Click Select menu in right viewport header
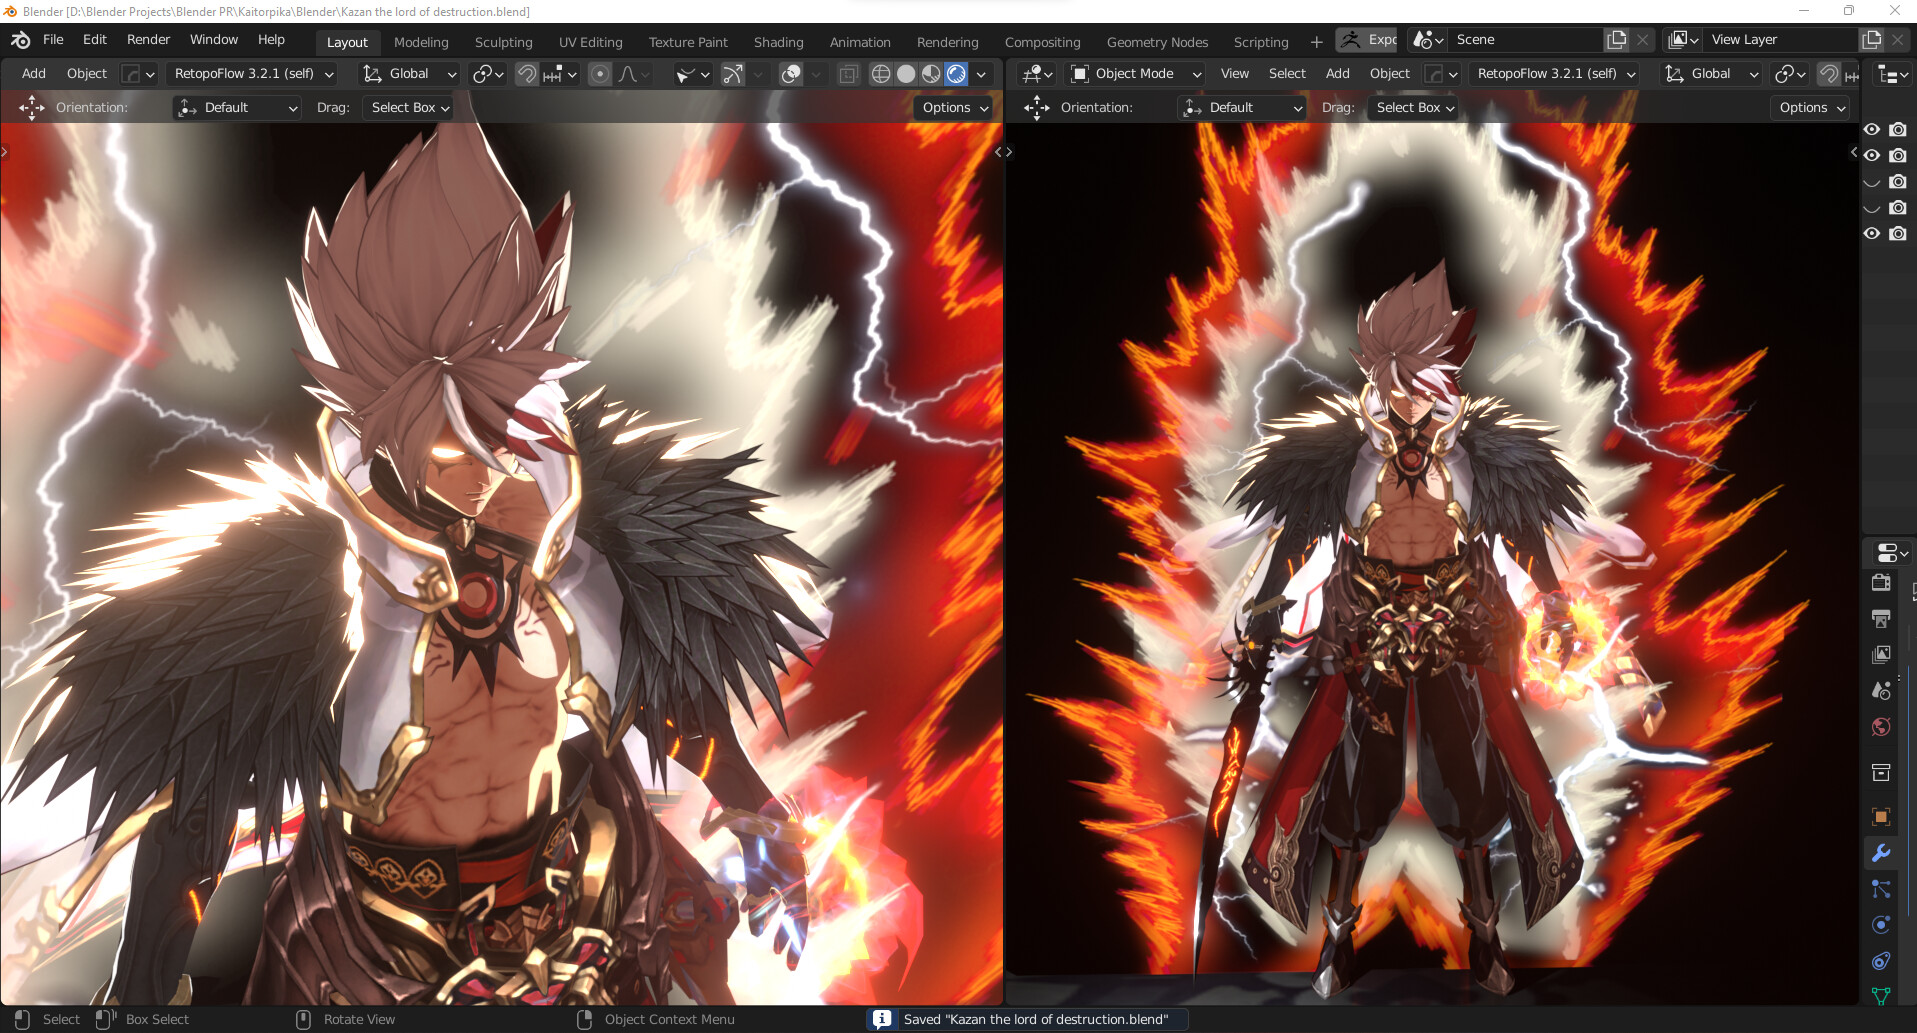 tap(1287, 74)
